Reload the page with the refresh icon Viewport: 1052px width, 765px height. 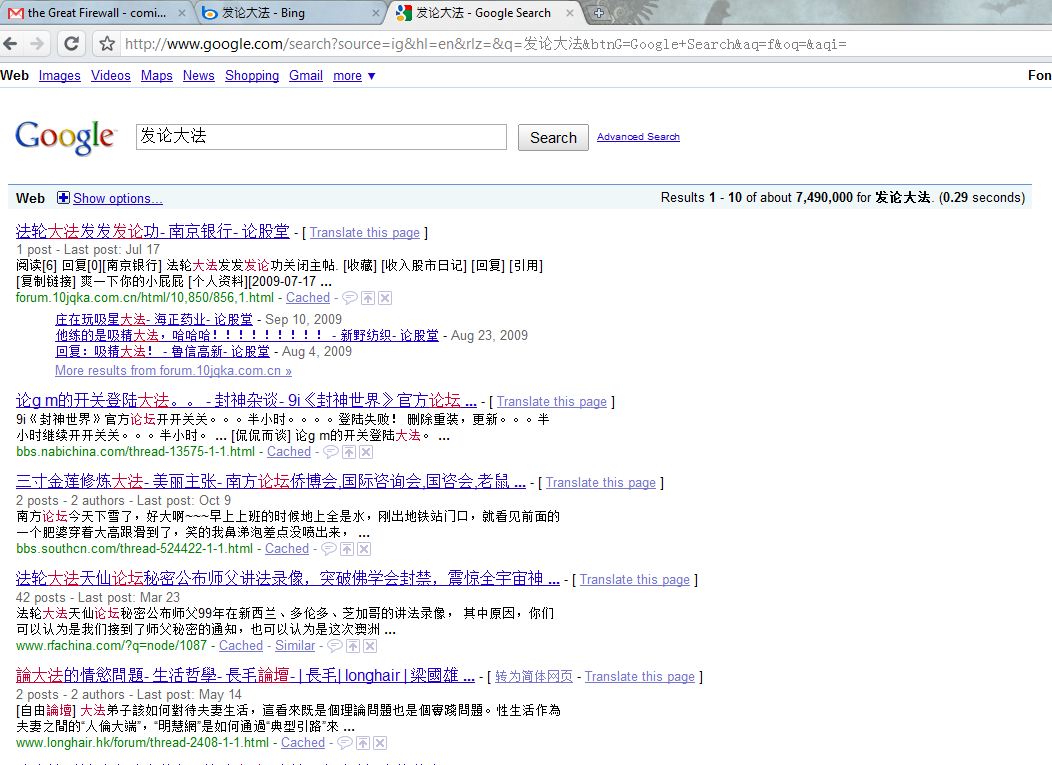[x=71, y=44]
